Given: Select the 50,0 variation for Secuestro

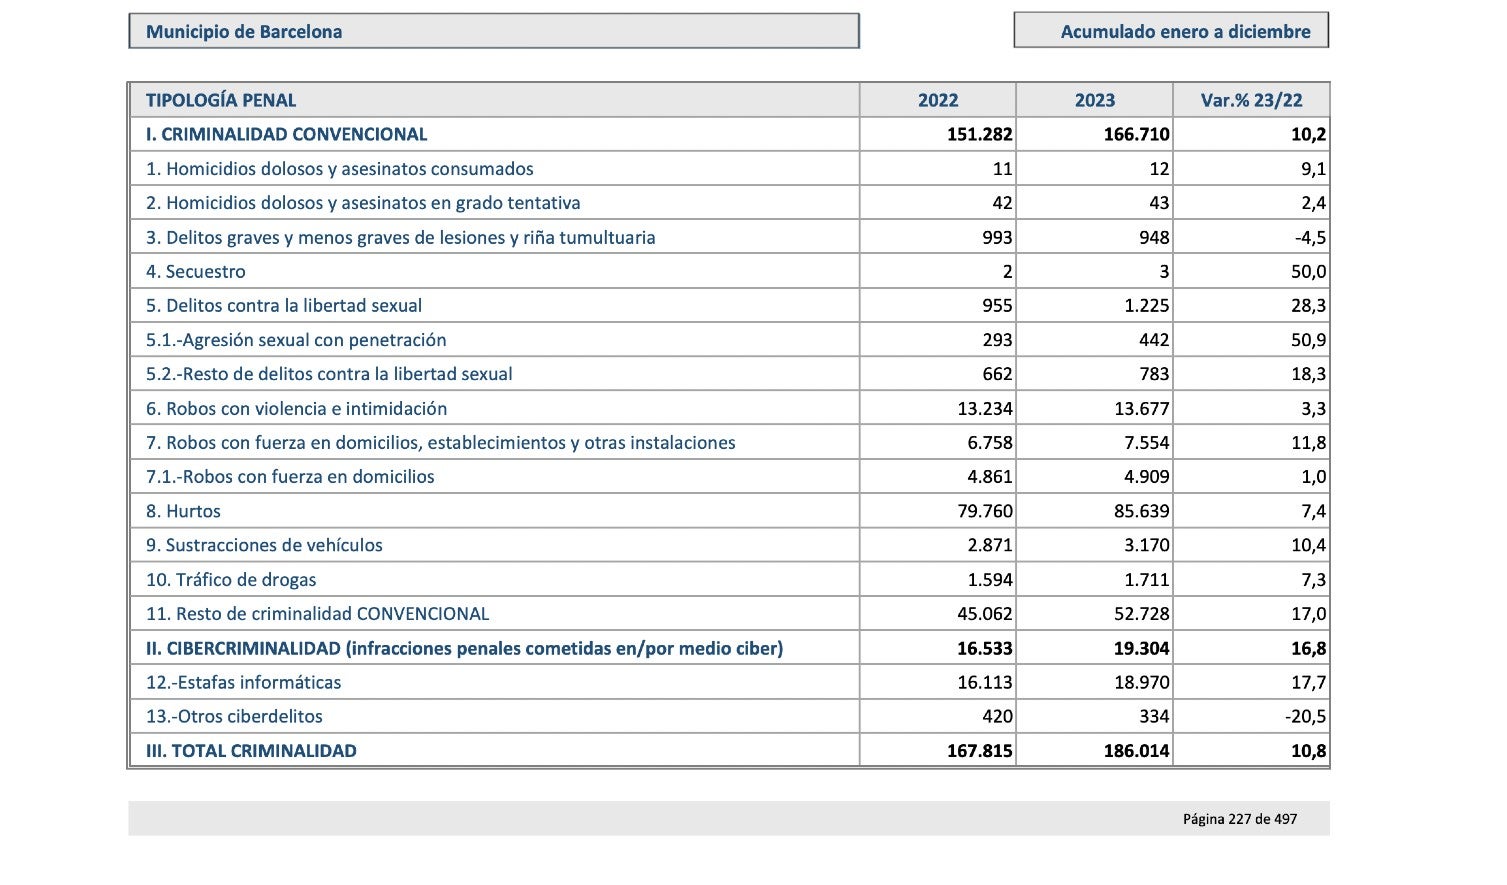Looking at the screenshot, I should pyautogui.click(x=1309, y=271).
